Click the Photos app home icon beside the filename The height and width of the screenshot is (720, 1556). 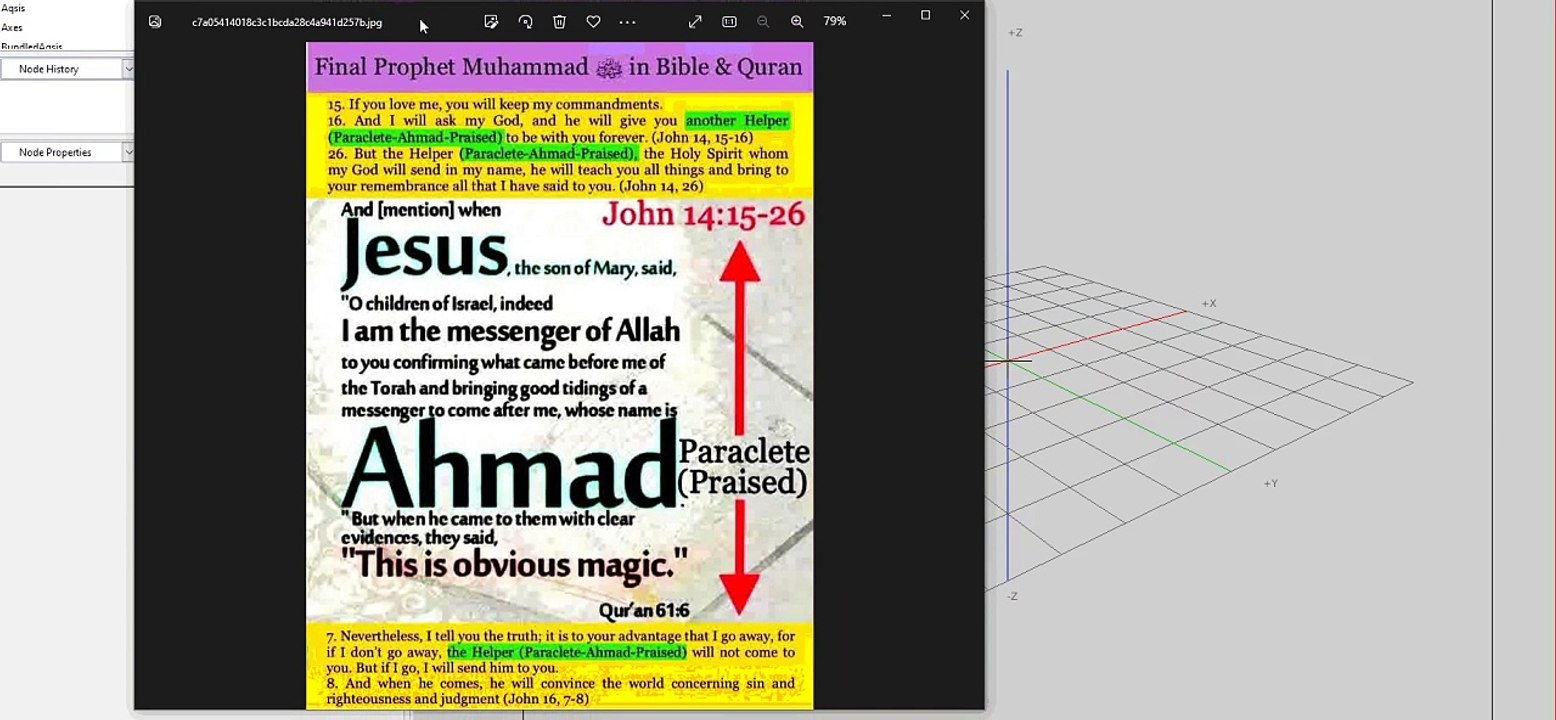pyautogui.click(x=155, y=21)
